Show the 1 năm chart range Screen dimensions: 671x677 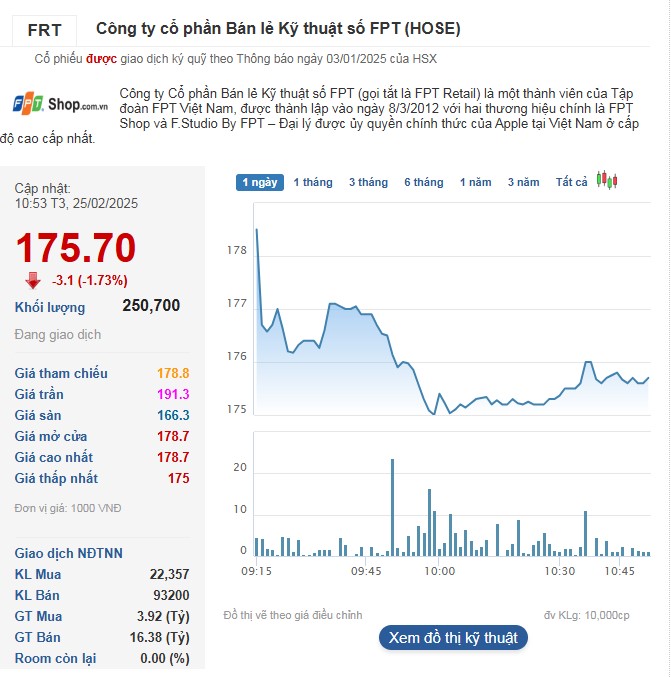475,182
